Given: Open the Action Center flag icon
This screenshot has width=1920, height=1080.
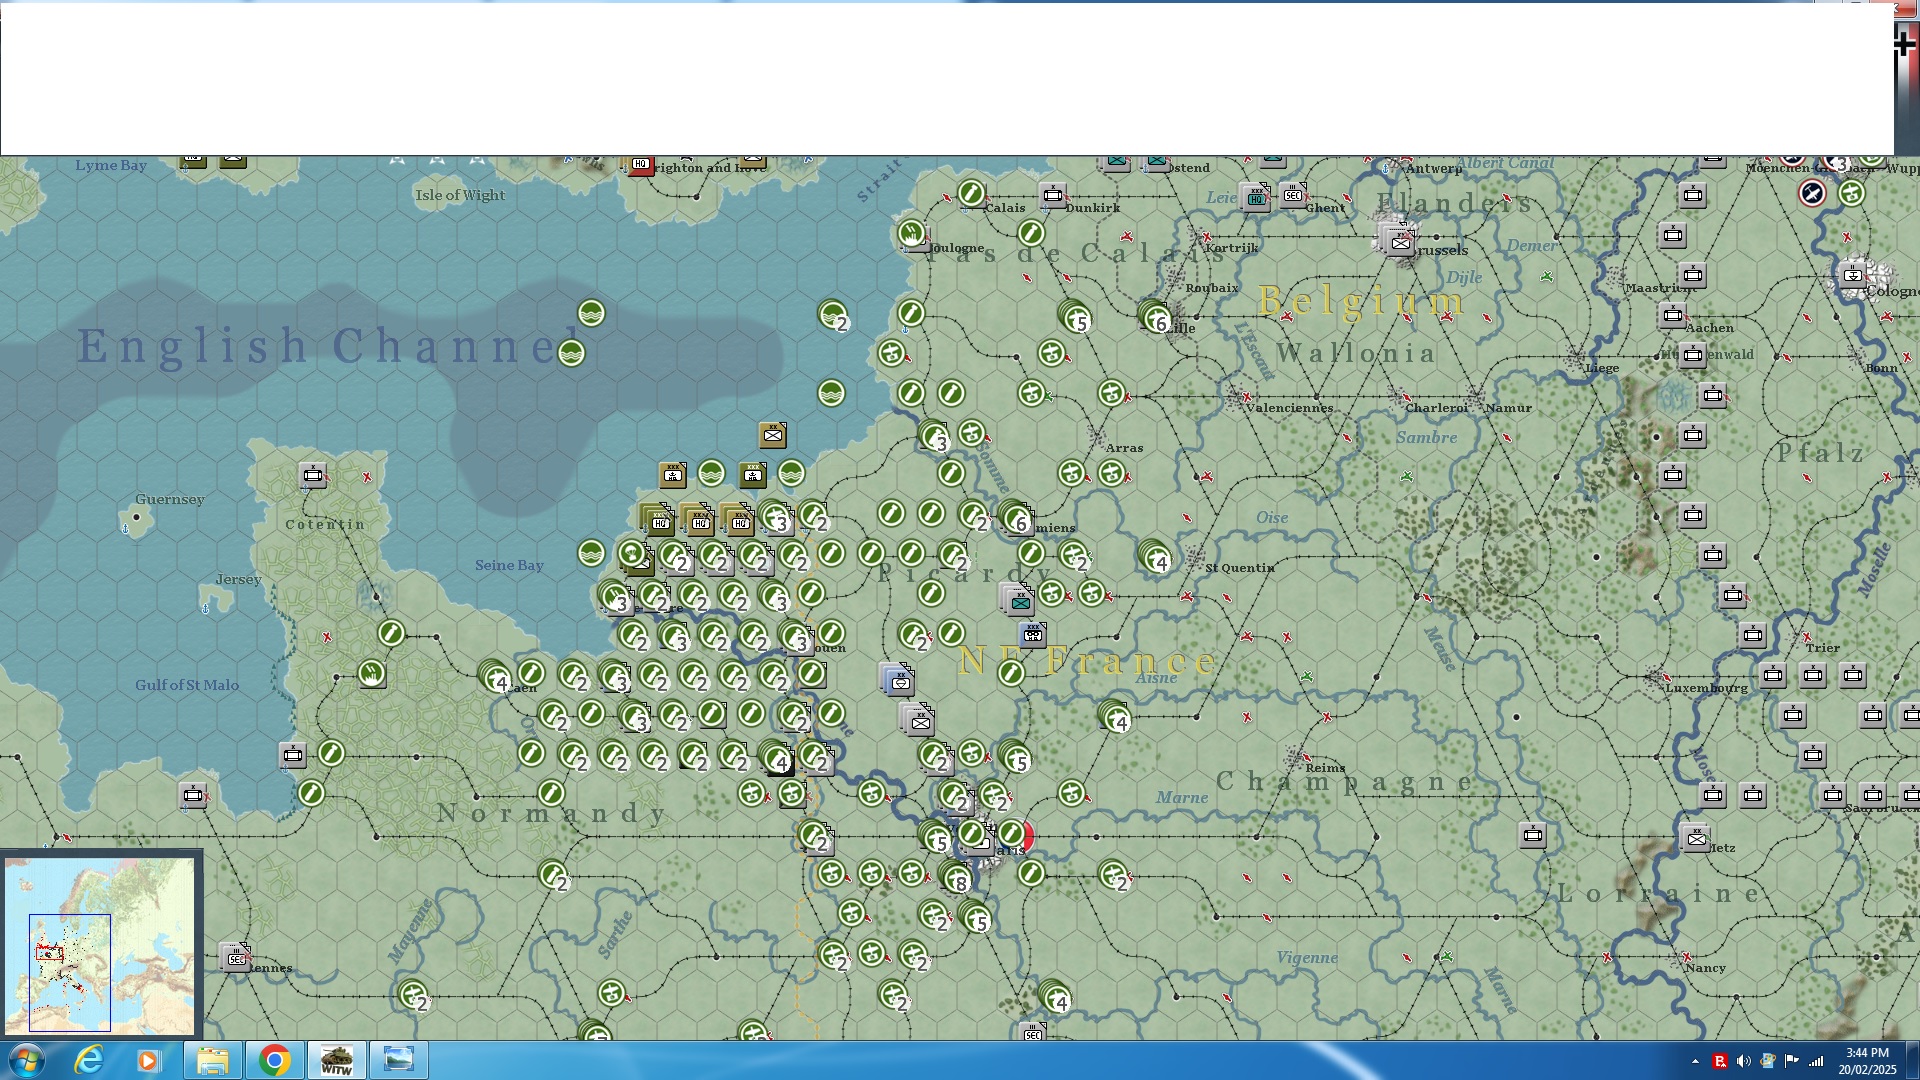Looking at the screenshot, I should (x=1791, y=1061).
